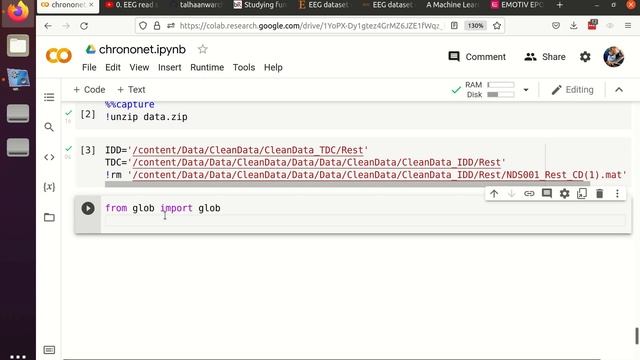This screenshot has height=360, width=640.
Task: Mirror cell in tab icon
Action: coord(582,193)
